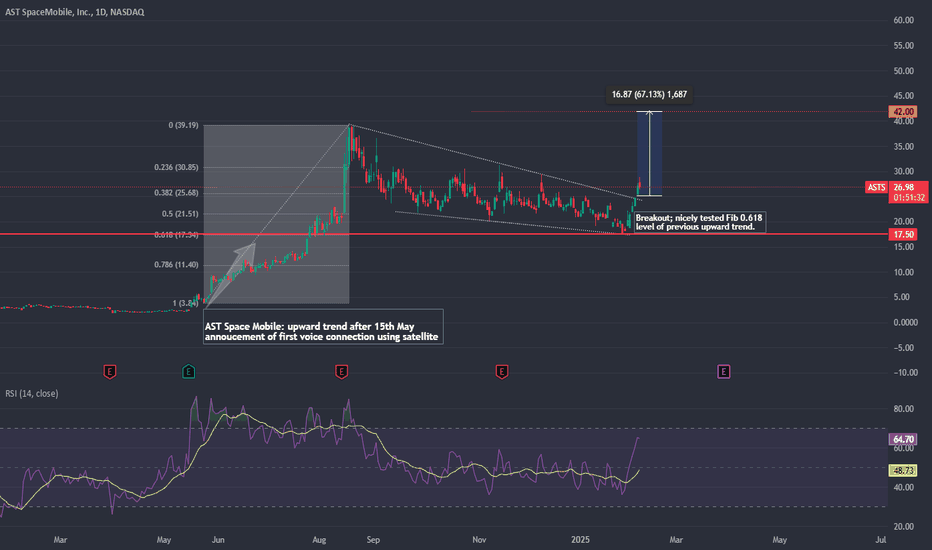Open the red earnings marker left of May
Screen dimensions: 932x550
pos(109,372)
